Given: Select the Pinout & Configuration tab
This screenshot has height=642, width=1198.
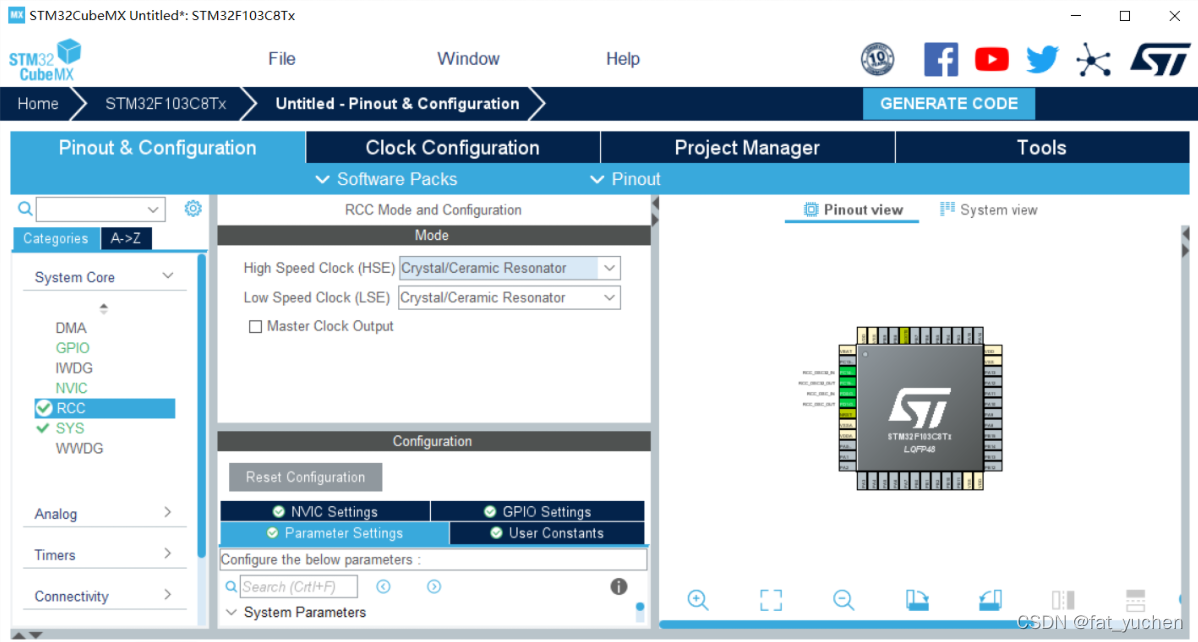Looking at the screenshot, I should pyautogui.click(x=157, y=148).
